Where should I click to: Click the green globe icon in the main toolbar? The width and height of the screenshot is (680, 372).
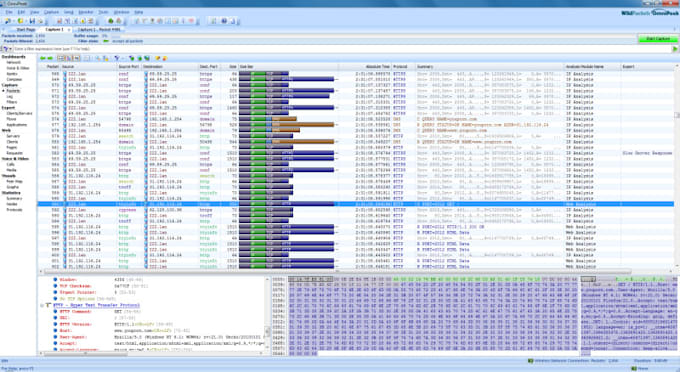(x=111, y=21)
